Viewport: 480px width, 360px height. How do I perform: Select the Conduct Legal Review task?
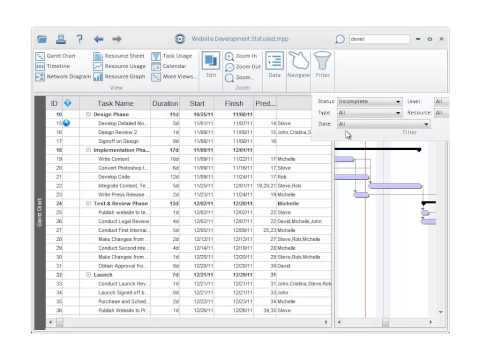(189, 221)
